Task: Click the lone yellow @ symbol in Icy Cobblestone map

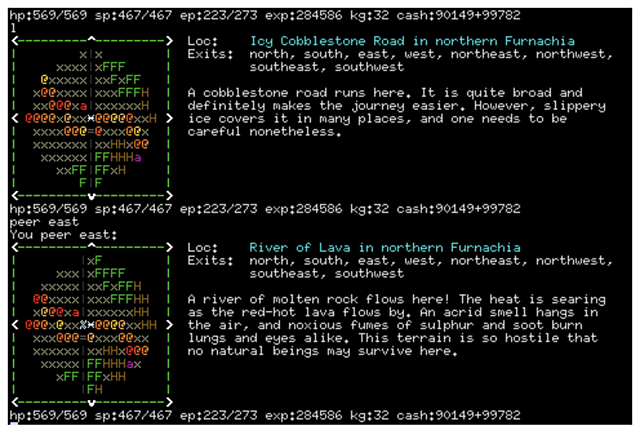Action: (44, 80)
